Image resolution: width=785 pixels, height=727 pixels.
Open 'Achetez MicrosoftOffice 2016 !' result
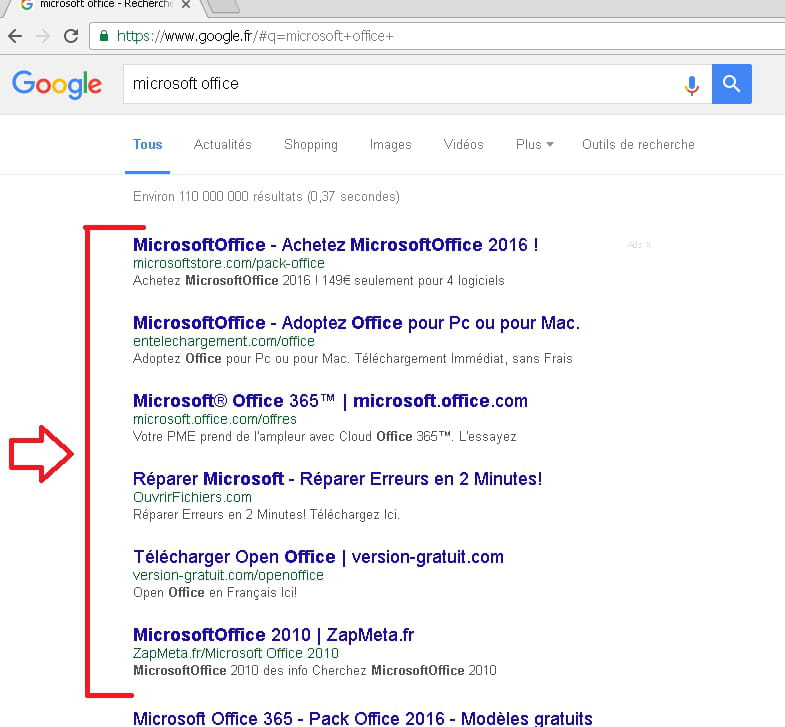point(335,244)
